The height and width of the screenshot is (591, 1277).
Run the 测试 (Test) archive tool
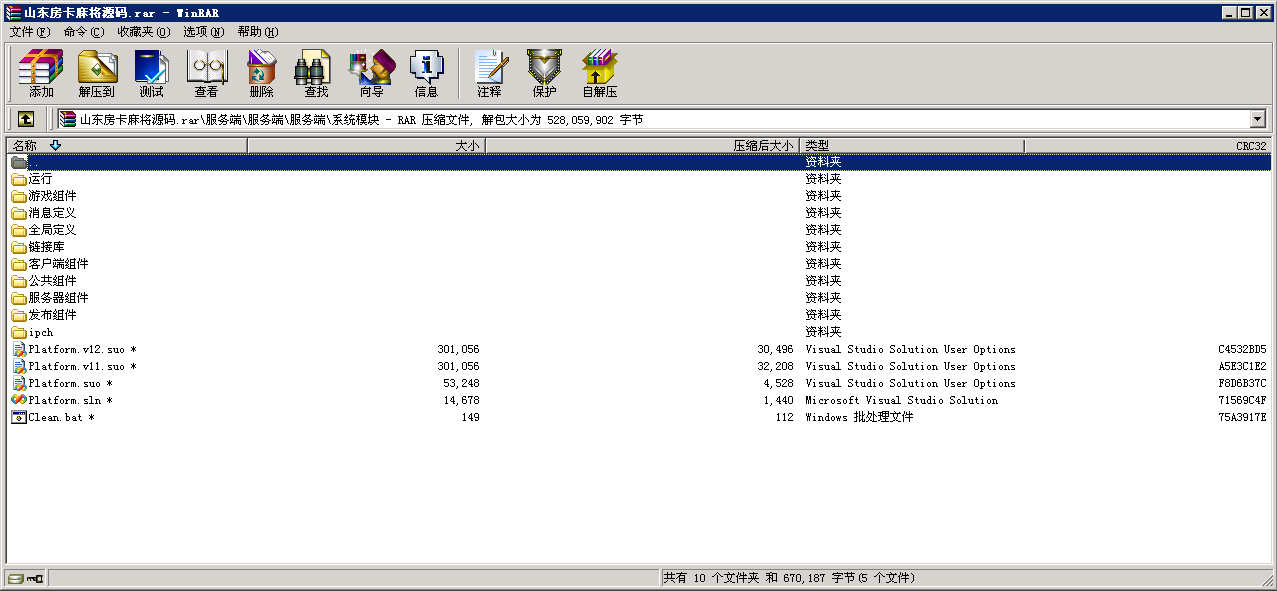[x=151, y=73]
